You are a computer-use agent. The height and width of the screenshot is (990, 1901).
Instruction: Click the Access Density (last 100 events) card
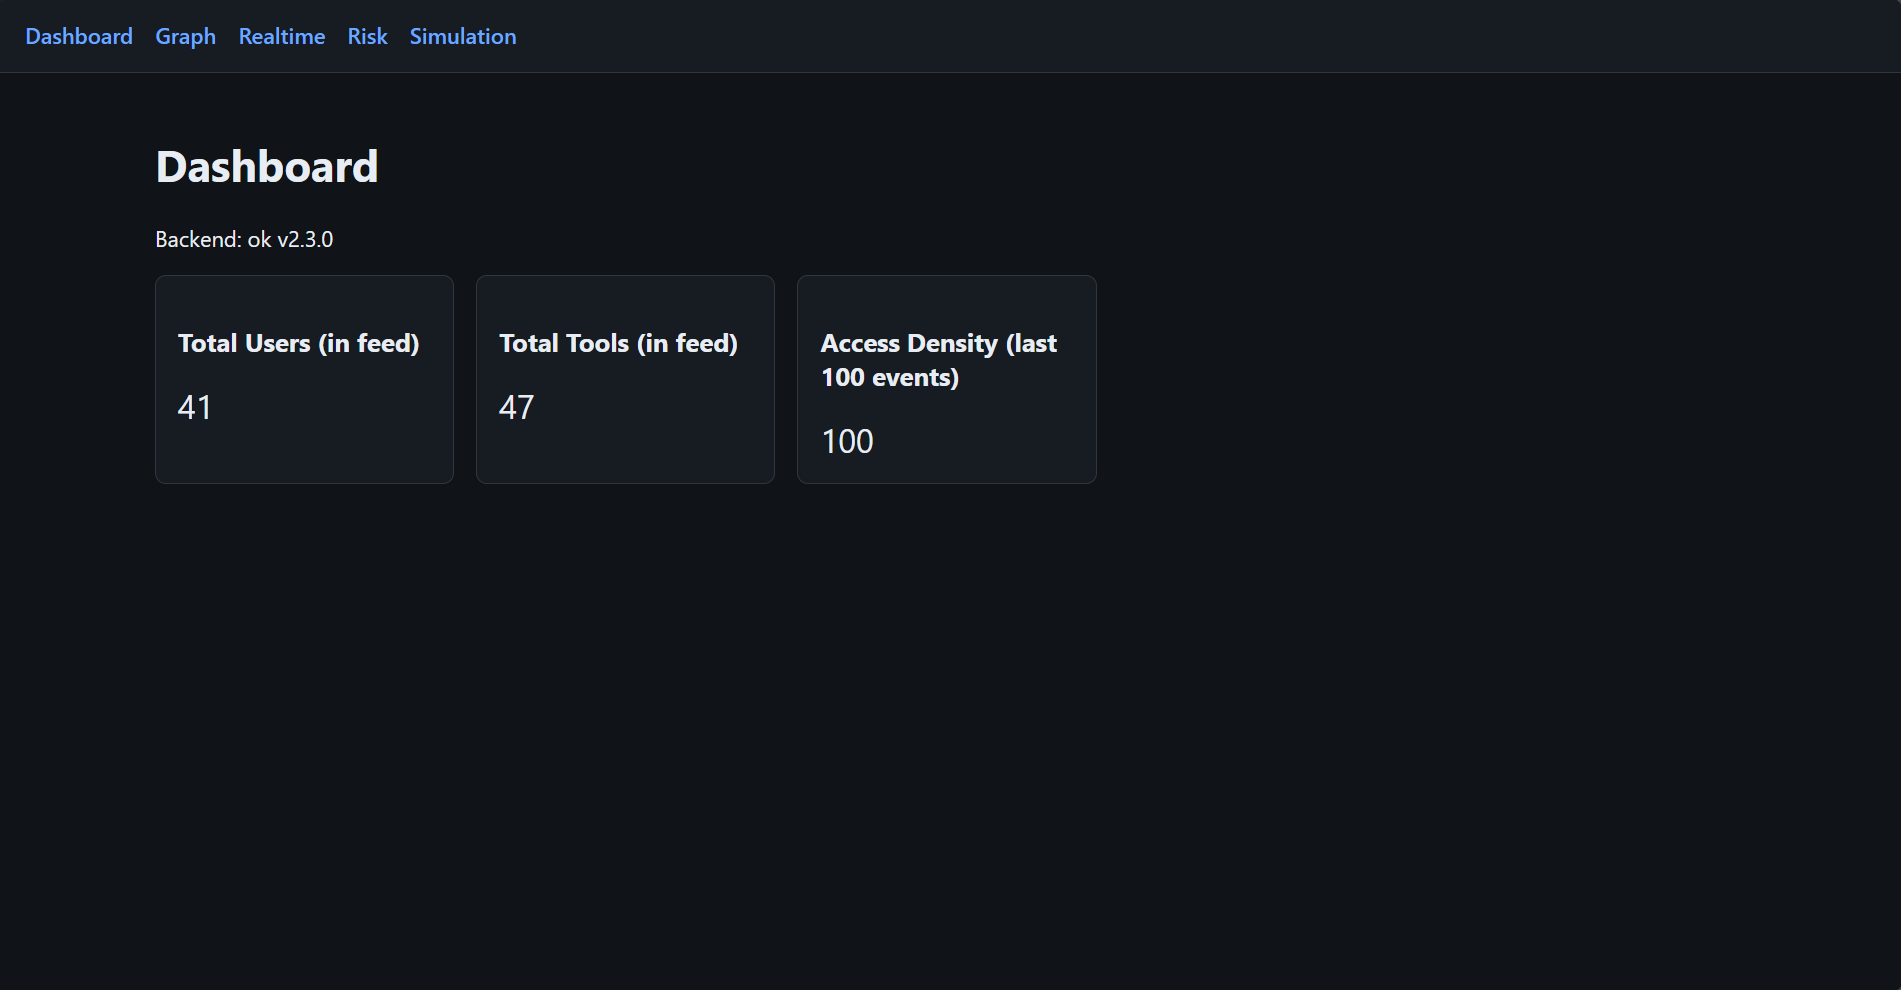pyautogui.click(x=946, y=380)
